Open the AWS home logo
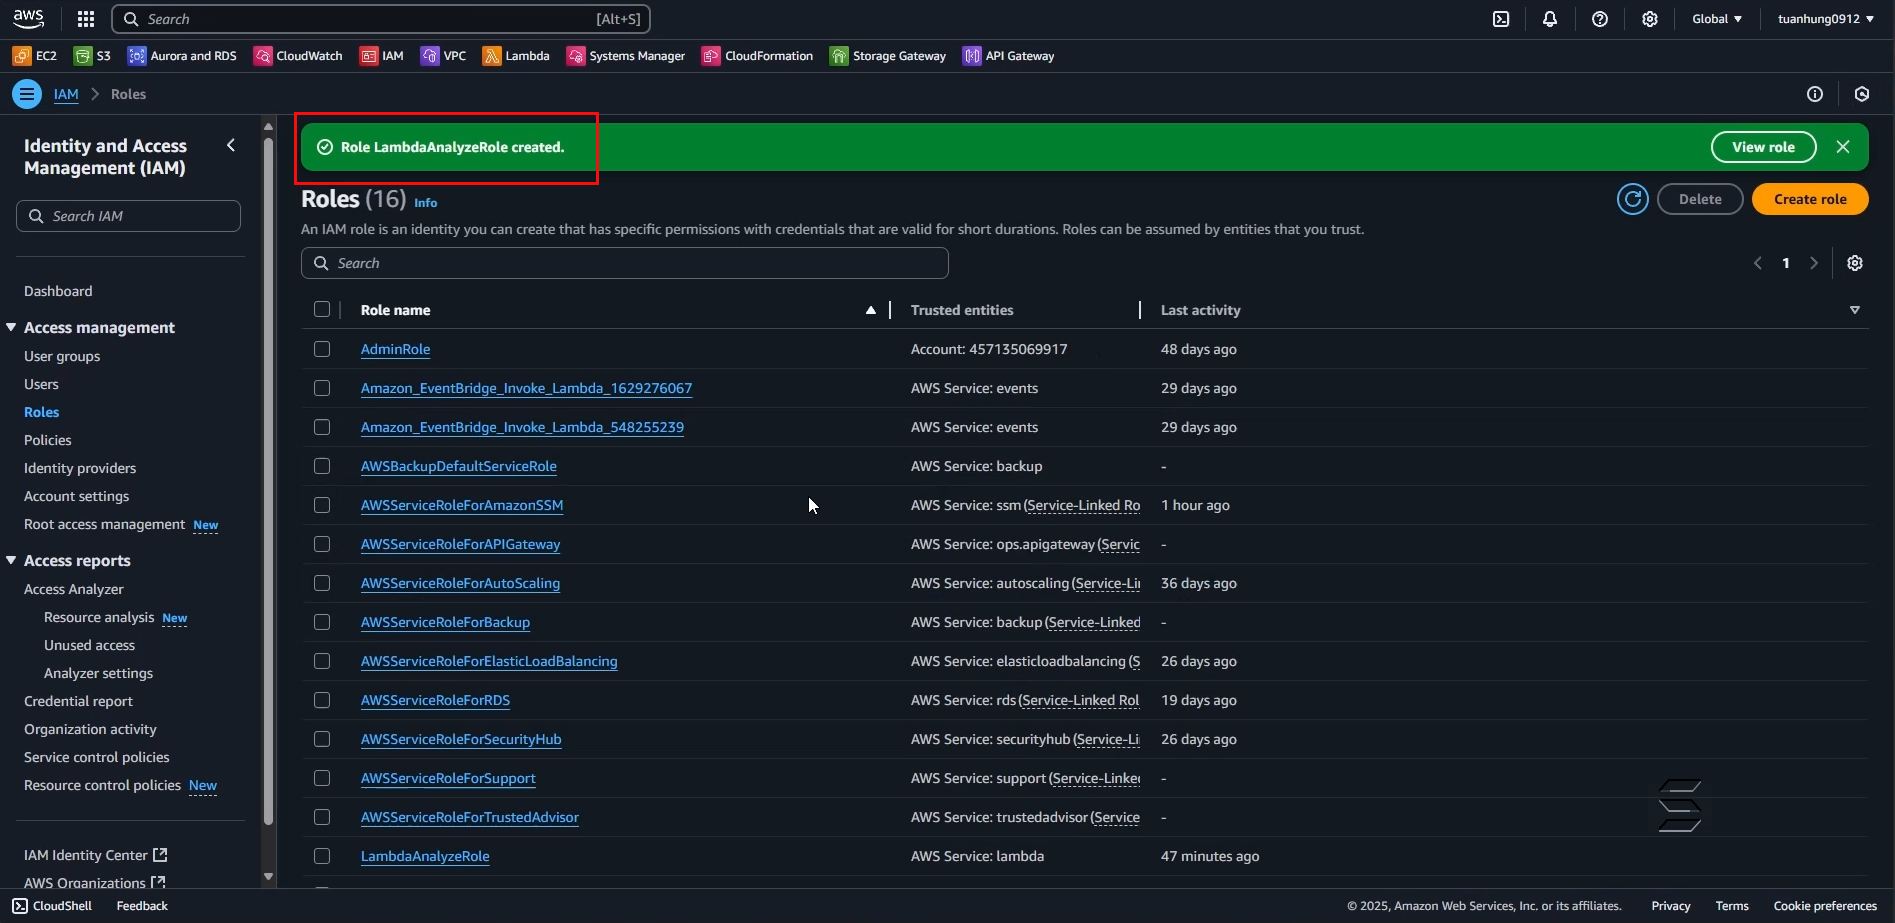This screenshot has width=1895, height=923. point(28,18)
